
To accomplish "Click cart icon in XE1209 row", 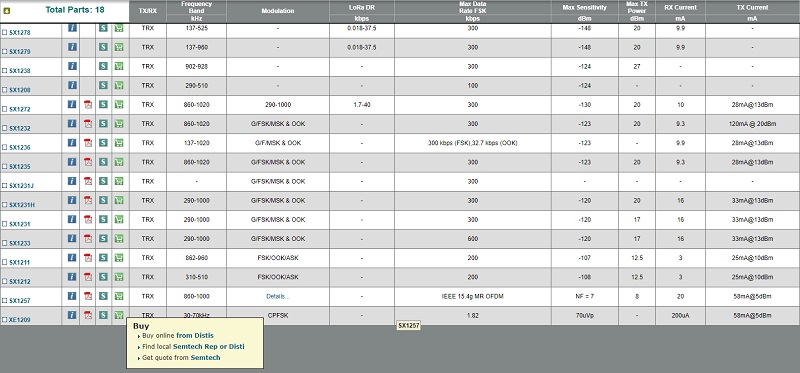I will click(119, 315).
